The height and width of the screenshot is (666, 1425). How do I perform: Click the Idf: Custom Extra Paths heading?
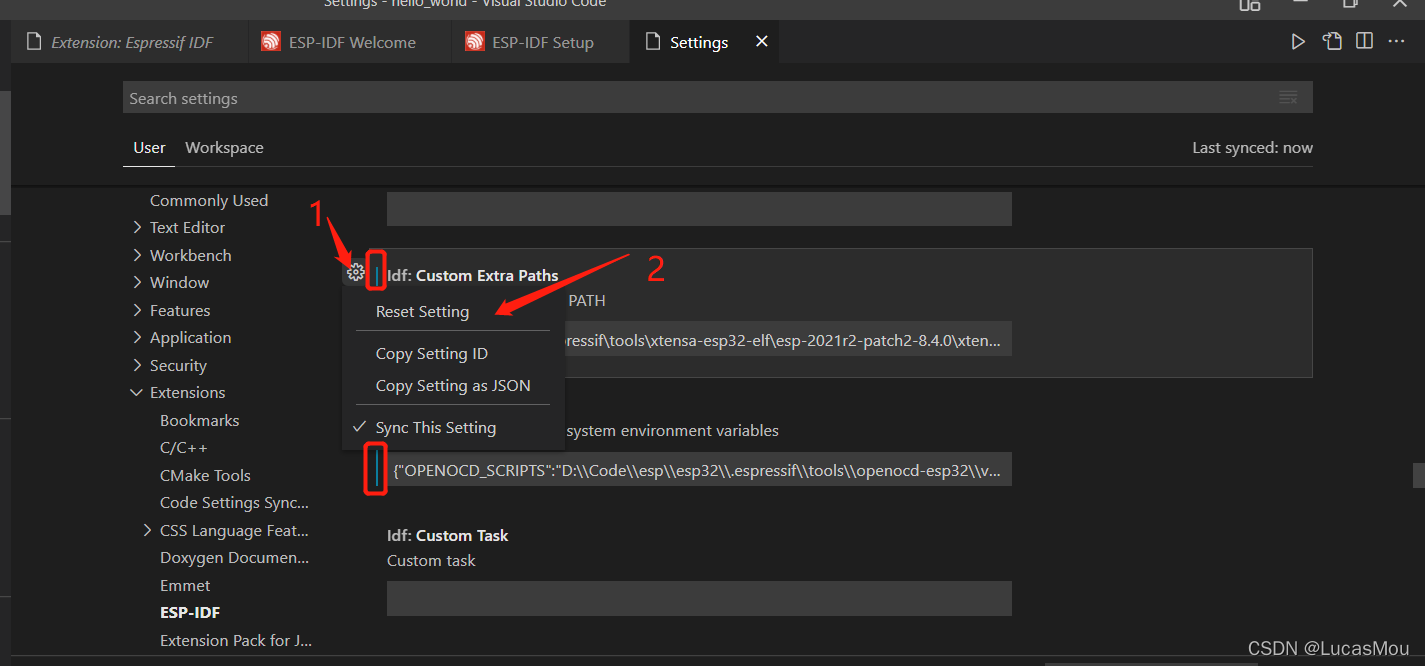(473, 276)
